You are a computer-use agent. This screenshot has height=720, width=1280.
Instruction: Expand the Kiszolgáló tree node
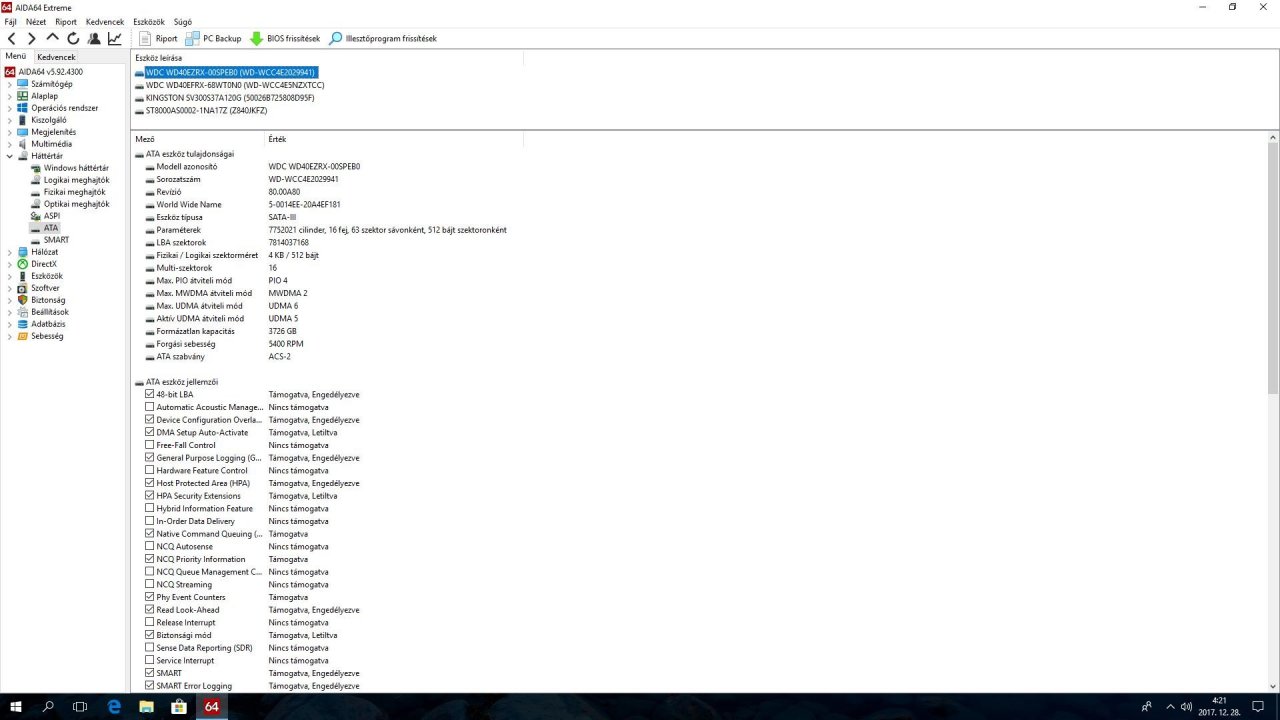pos(10,120)
